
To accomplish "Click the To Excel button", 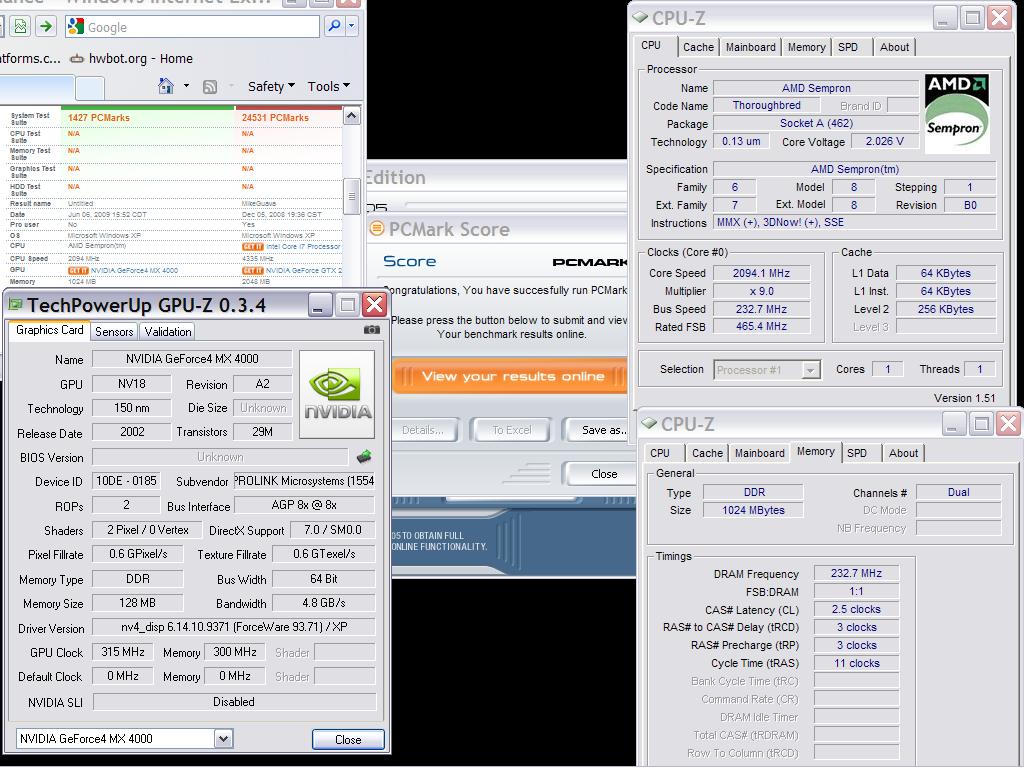I will pyautogui.click(x=511, y=430).
